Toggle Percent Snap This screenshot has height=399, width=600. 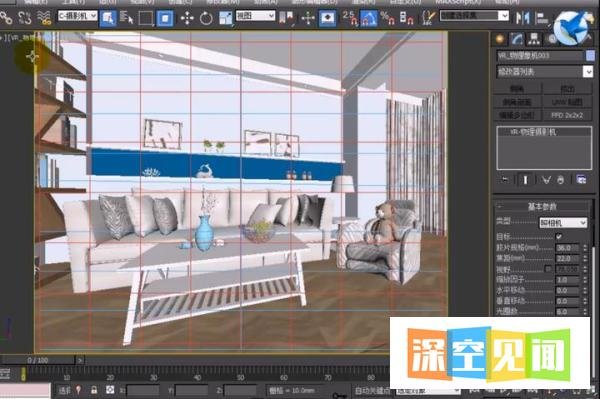[387, 18]
